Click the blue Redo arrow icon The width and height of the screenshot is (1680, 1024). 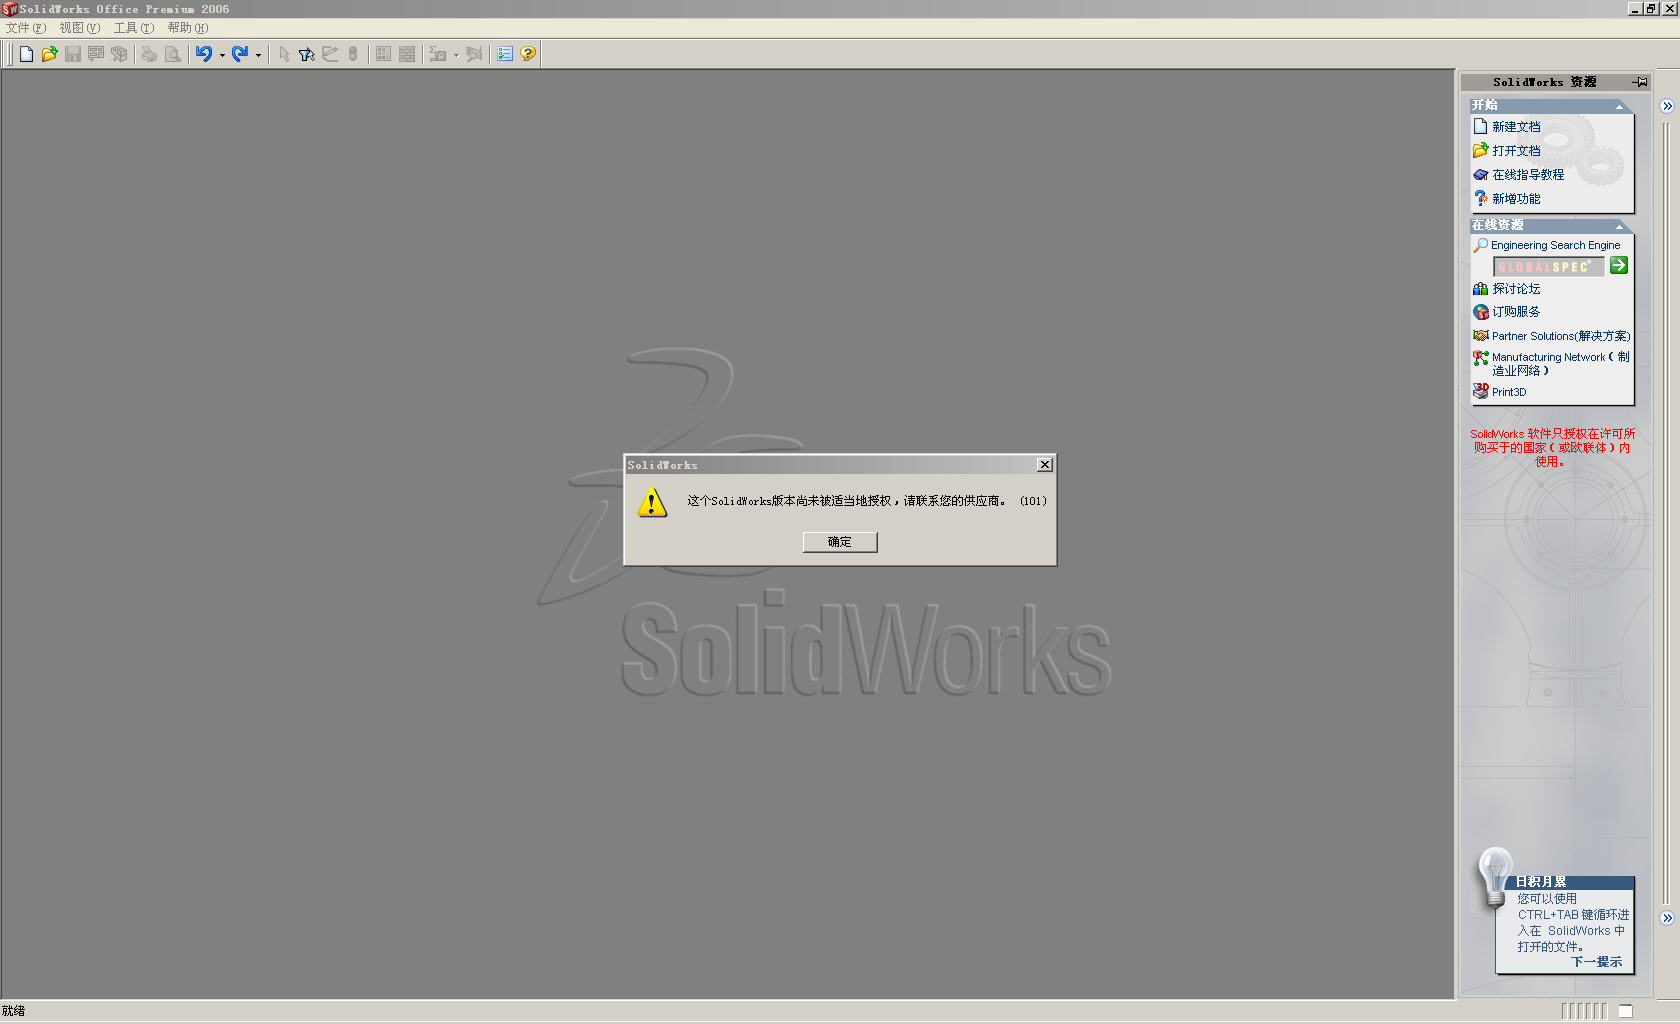tap(240, 54)
